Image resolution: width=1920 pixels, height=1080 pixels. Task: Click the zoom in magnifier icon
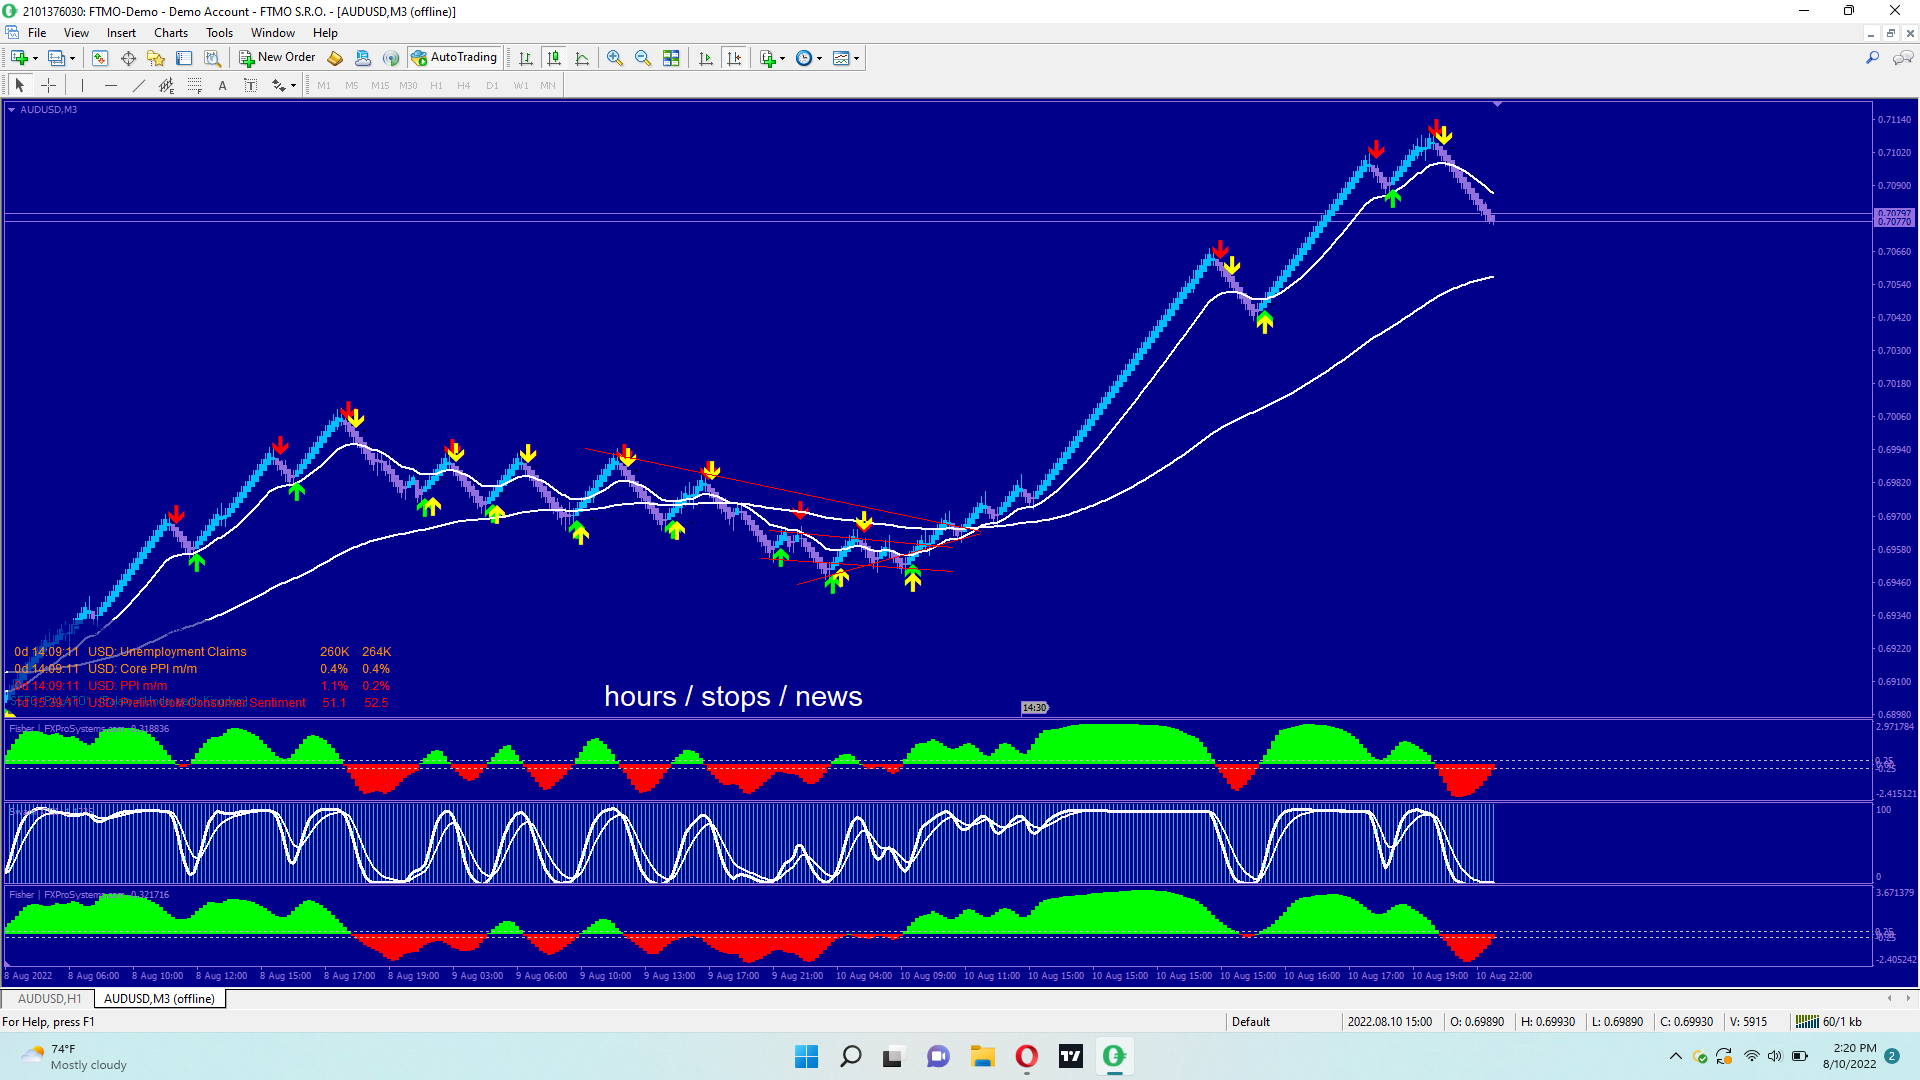[614, 58]
